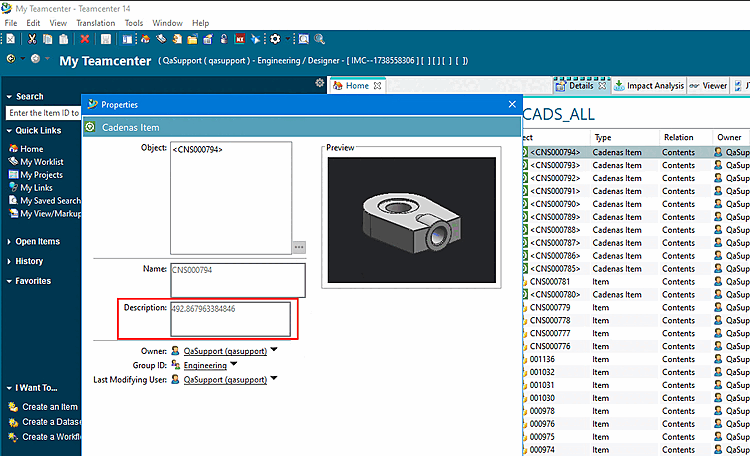This screenshot has width=750, height=456.
Task: Click the Item ID search field
Action: click(43, 113)
